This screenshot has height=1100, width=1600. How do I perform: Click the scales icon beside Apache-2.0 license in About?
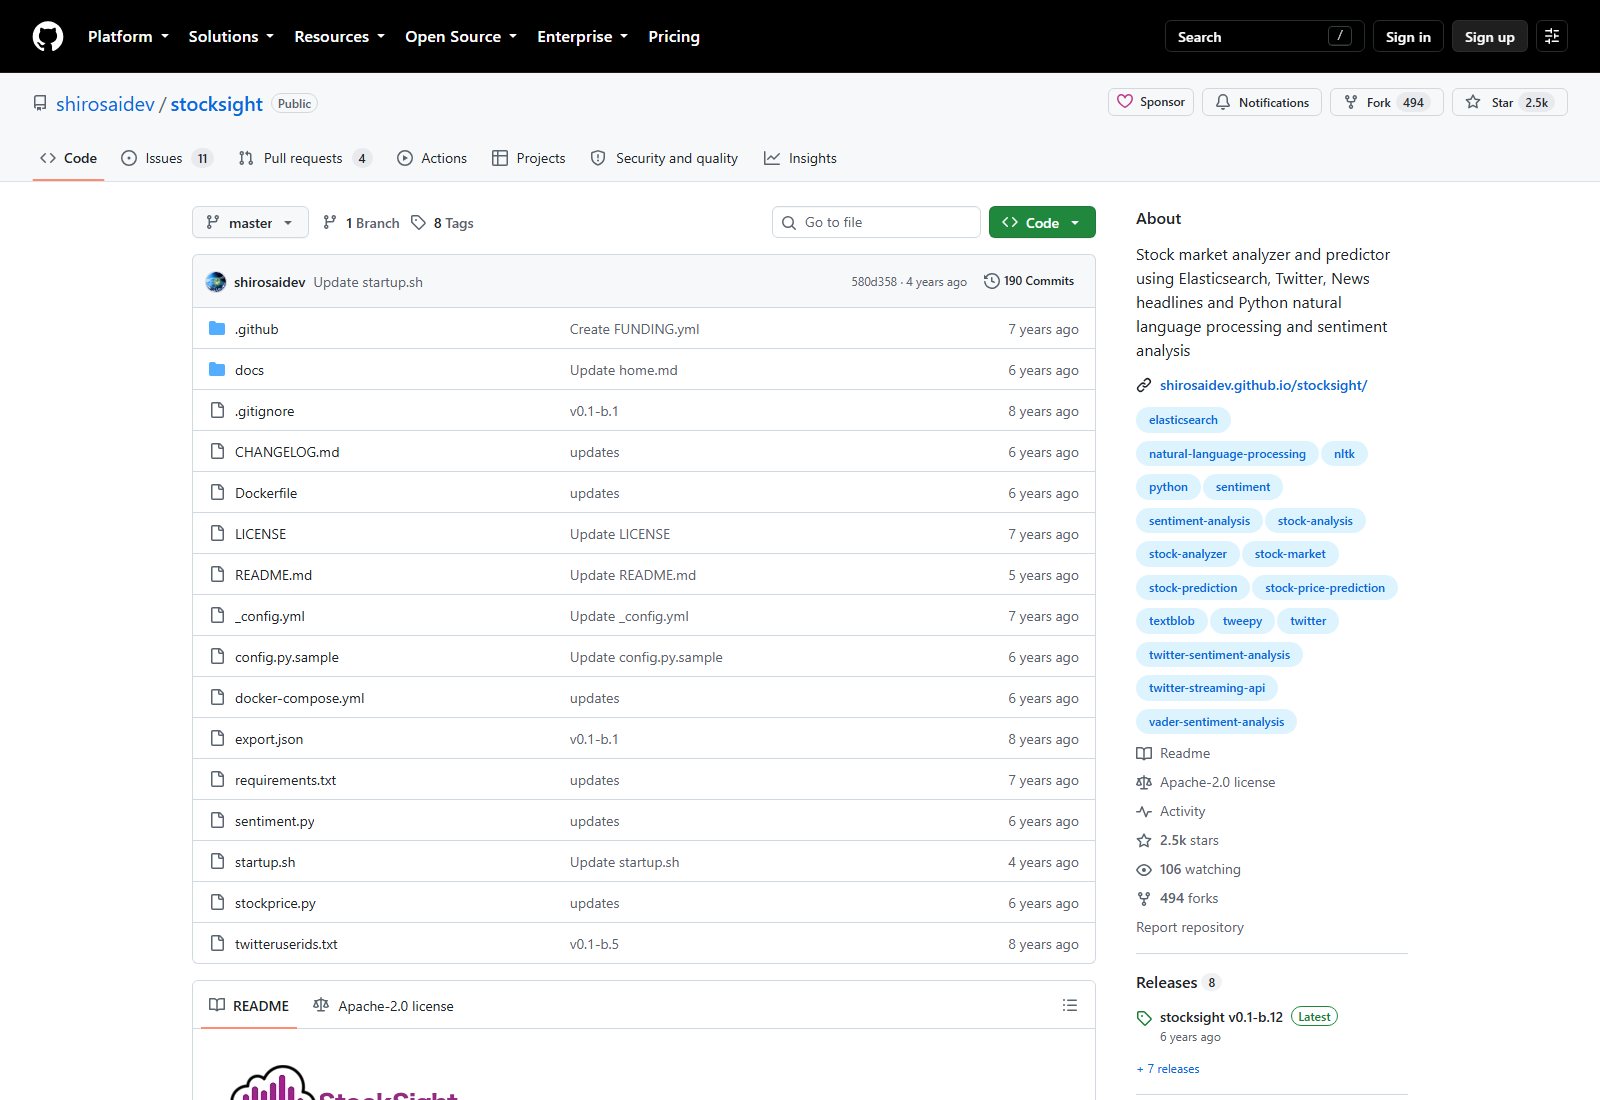coord(1144,783)
